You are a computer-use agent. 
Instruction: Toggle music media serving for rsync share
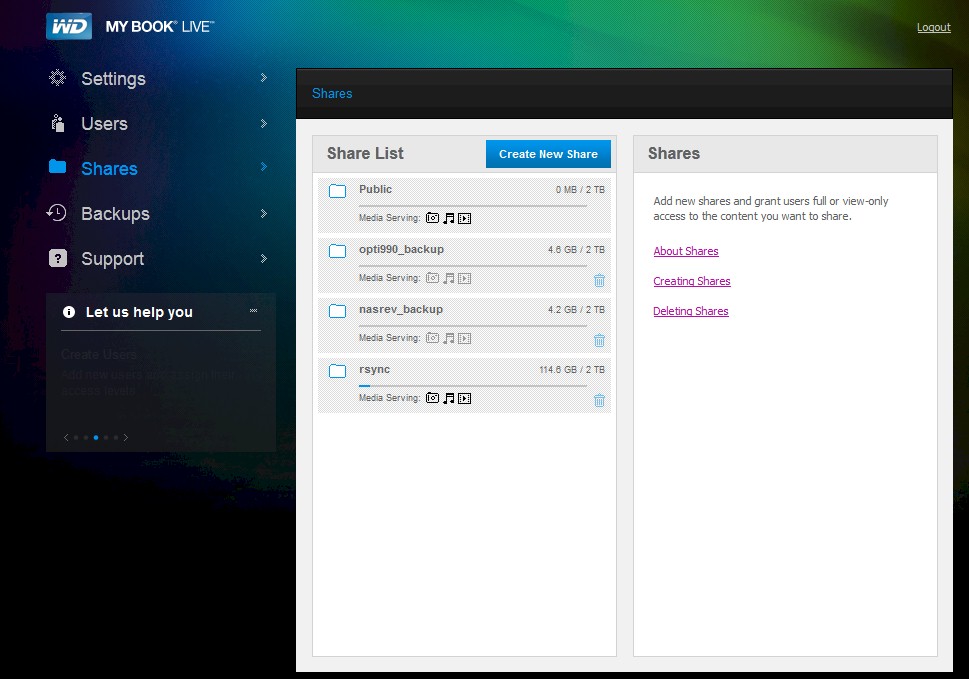(x=449, y=398)
